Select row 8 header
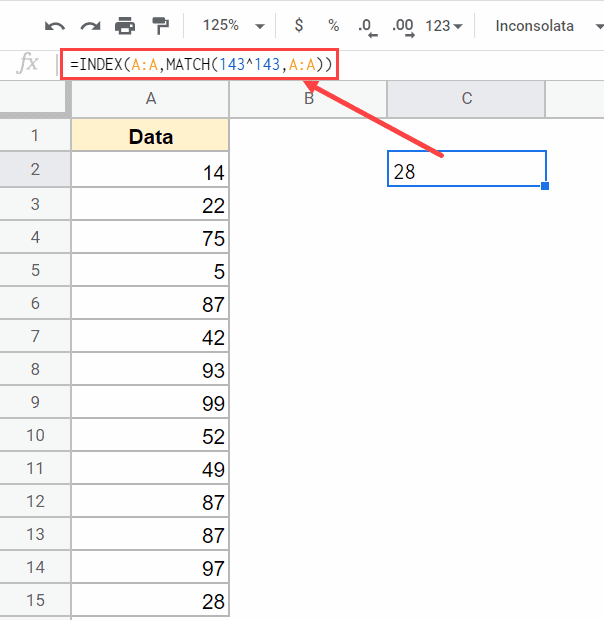 coord(35,369)
